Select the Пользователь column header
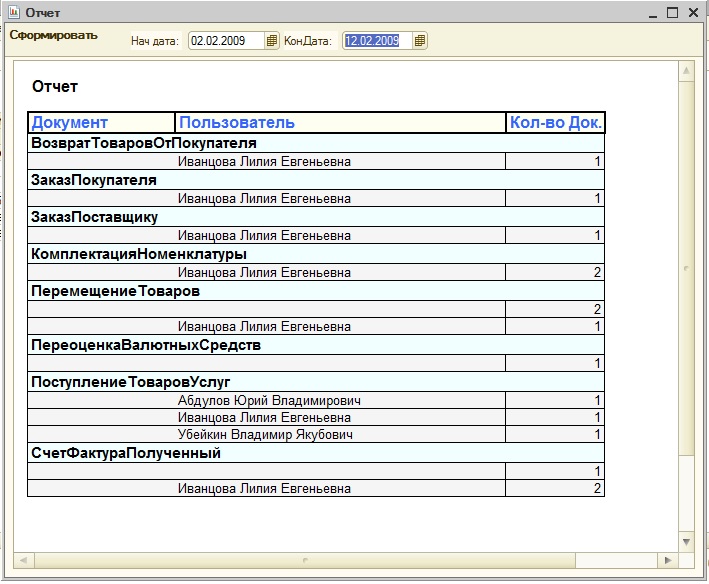 340,122
